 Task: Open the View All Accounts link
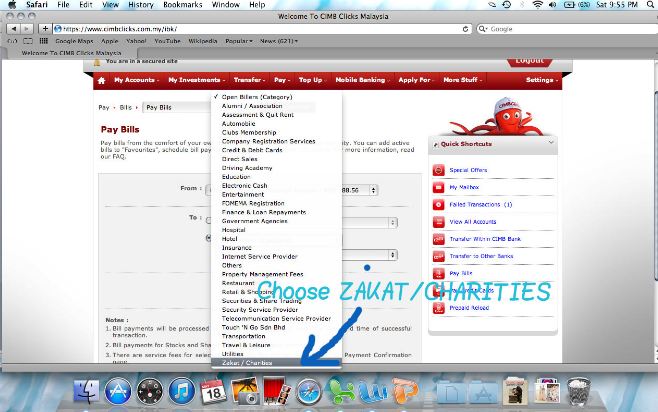pos(473,222)
